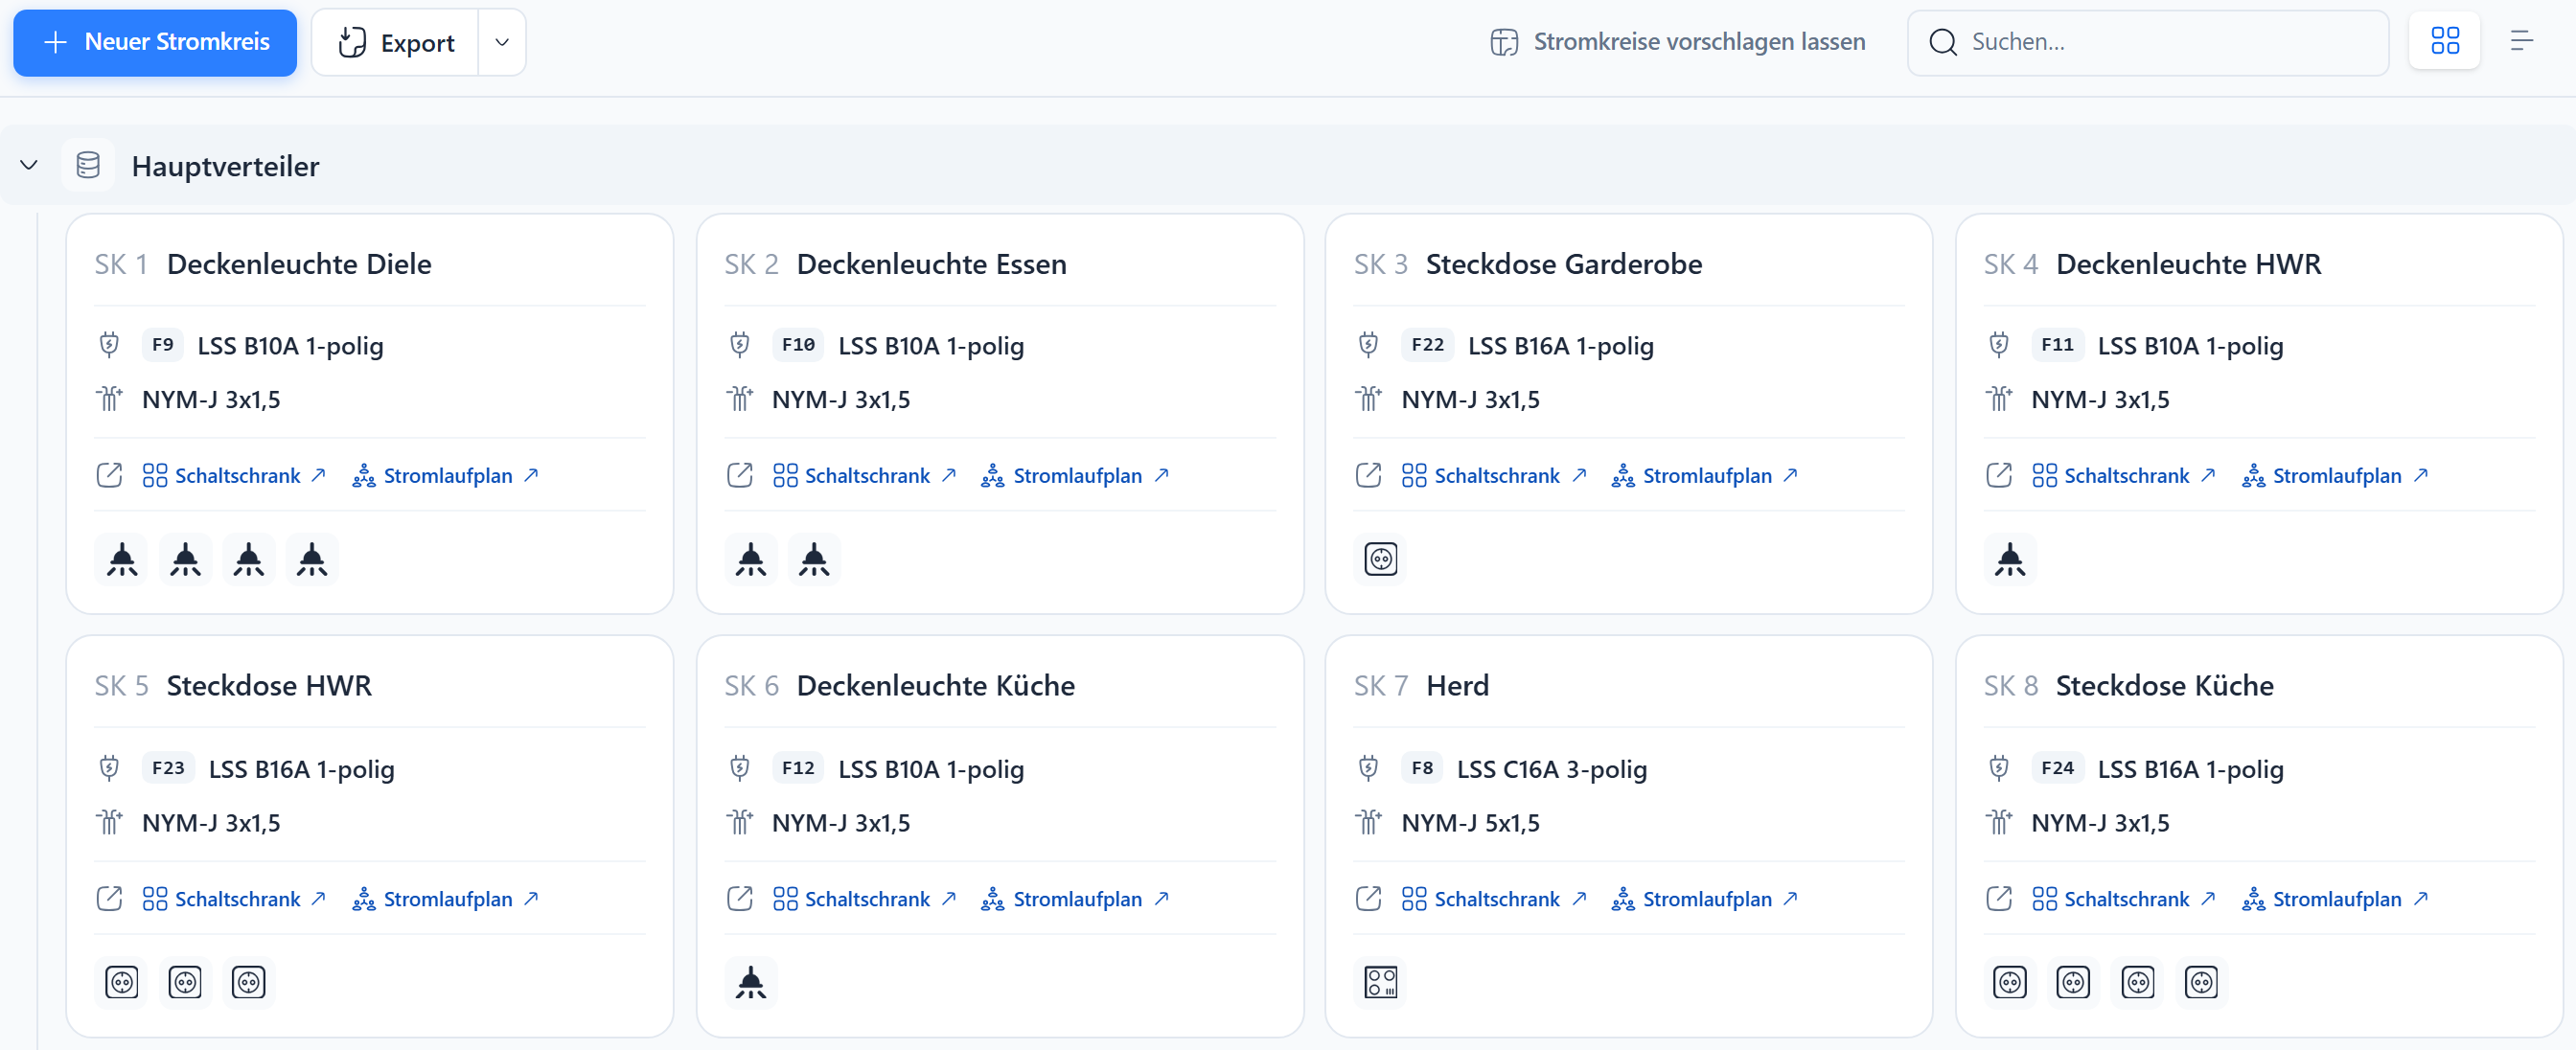The height and width of the screenshot is (1050, 2576).
Task: Open Schaltschrank link for SK 1
Action: coord(235,475)
